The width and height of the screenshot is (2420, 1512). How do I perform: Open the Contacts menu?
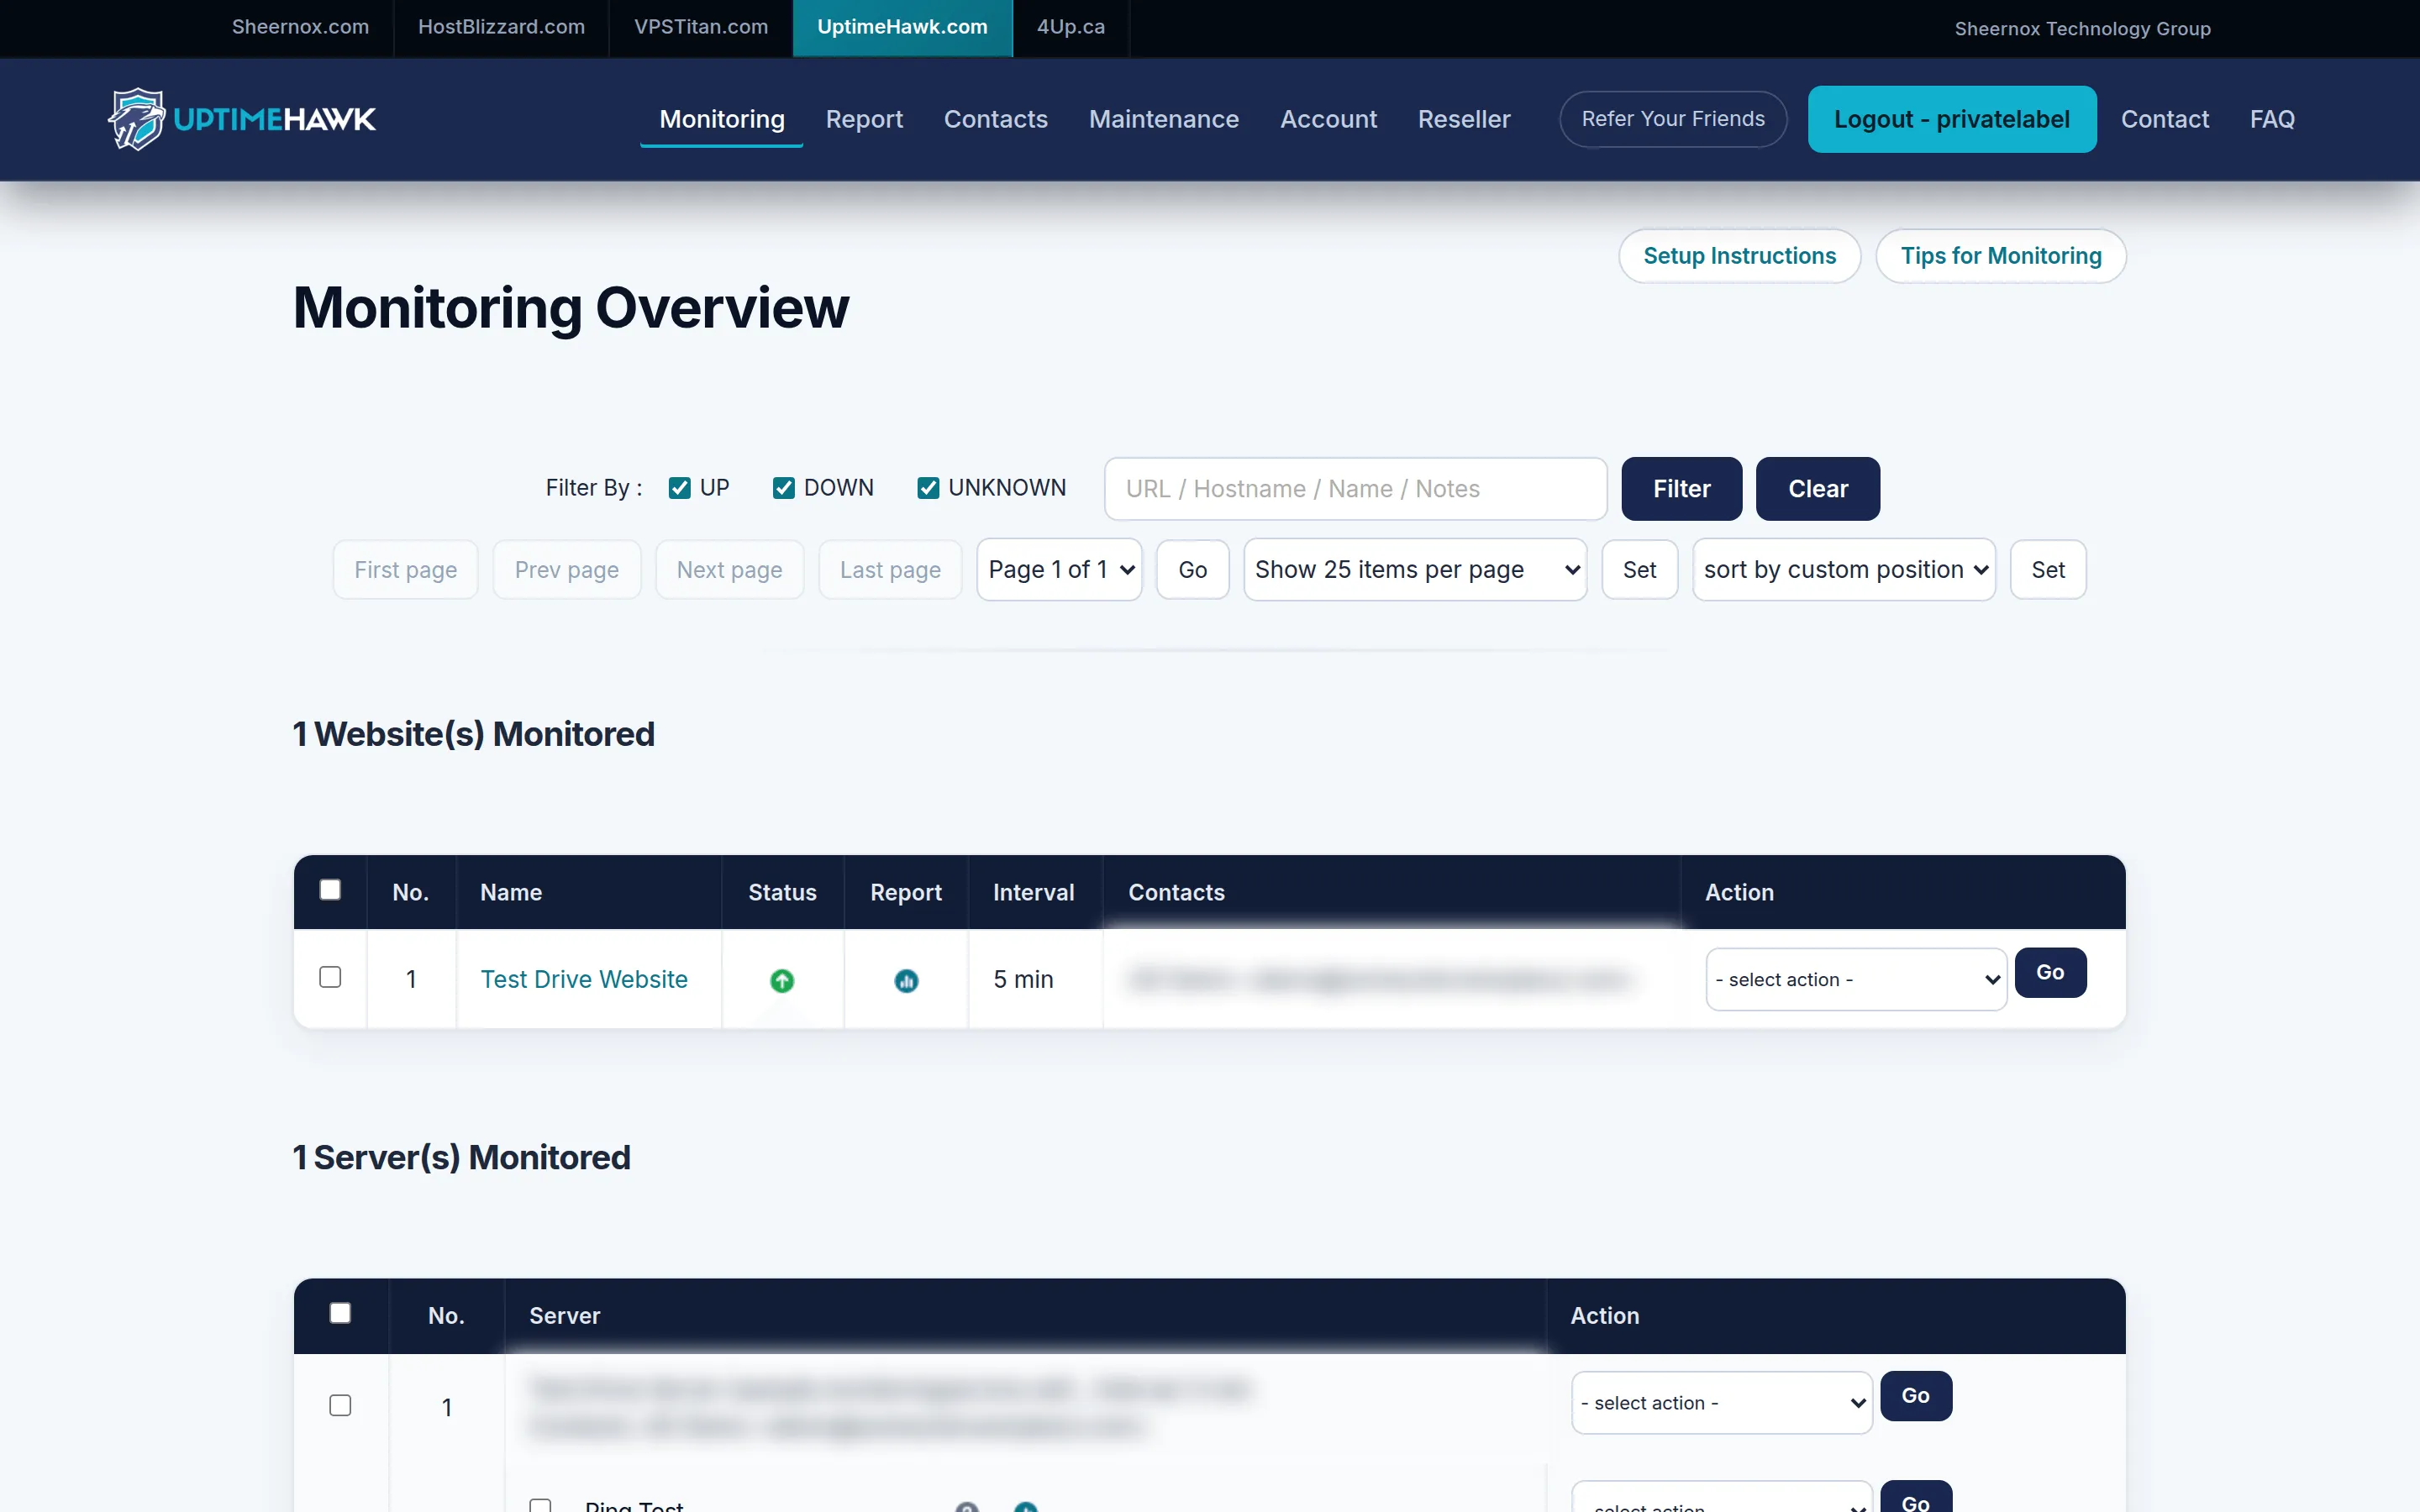996,119
